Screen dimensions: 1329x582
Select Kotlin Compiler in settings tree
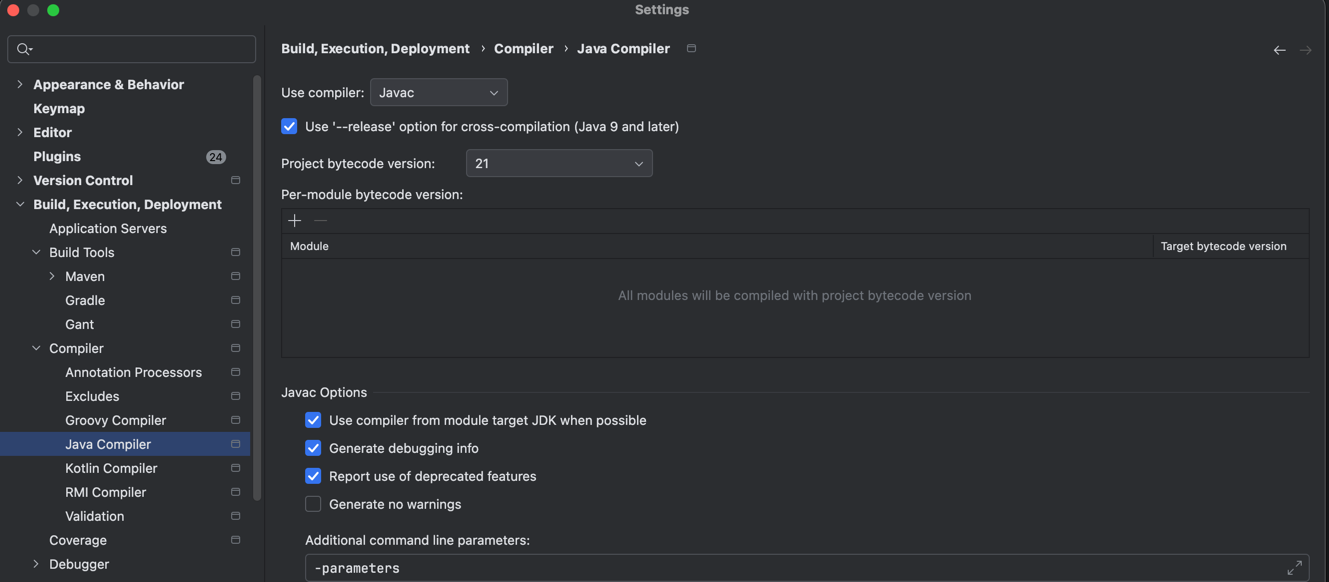(111, 469)
